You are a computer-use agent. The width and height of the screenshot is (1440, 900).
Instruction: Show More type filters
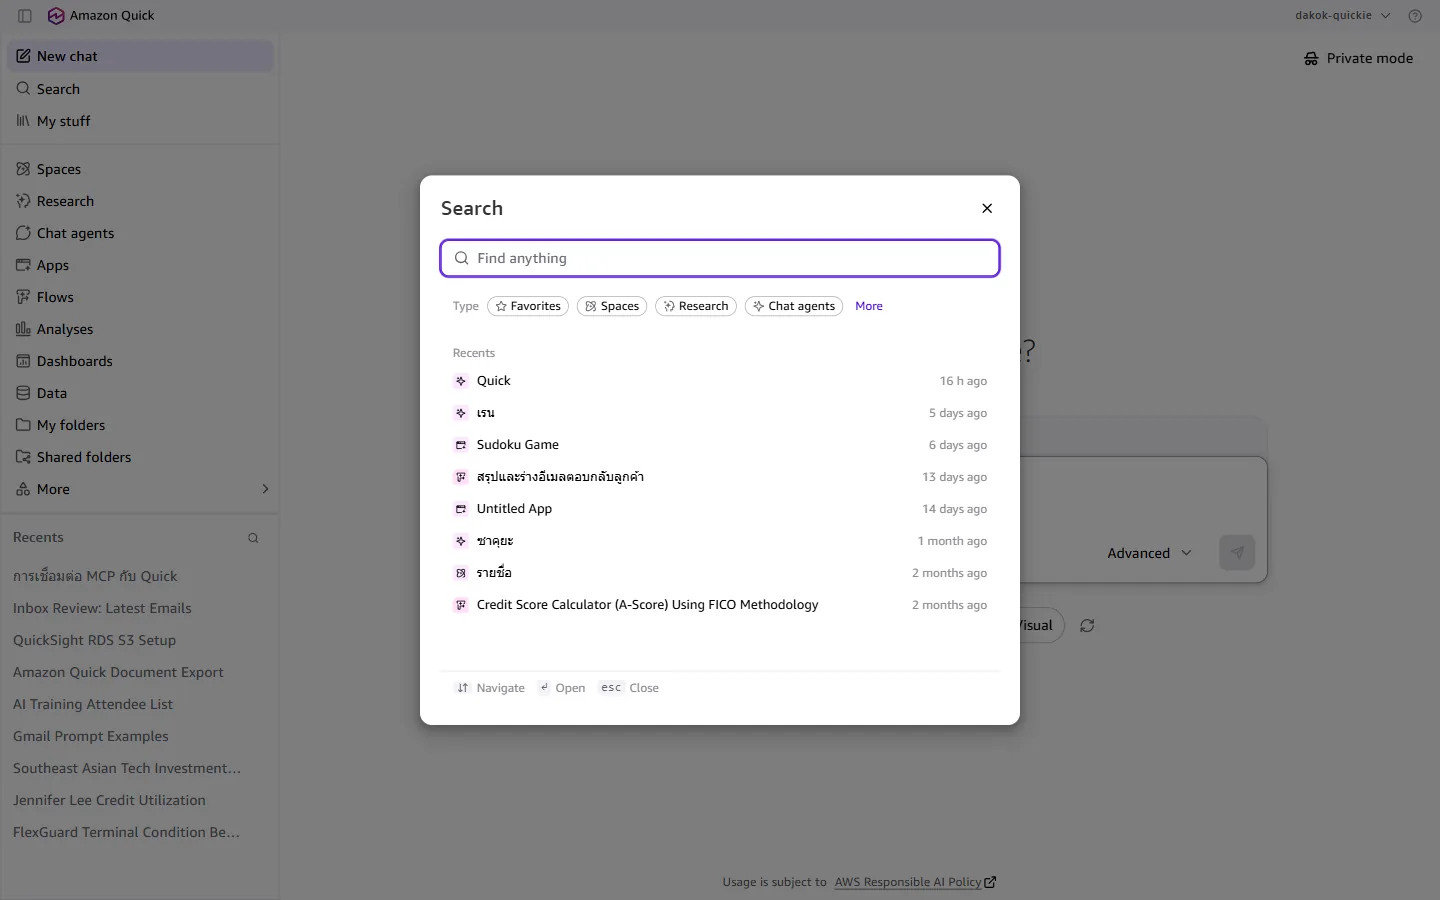pyautogui.click(x=869, y=306)
